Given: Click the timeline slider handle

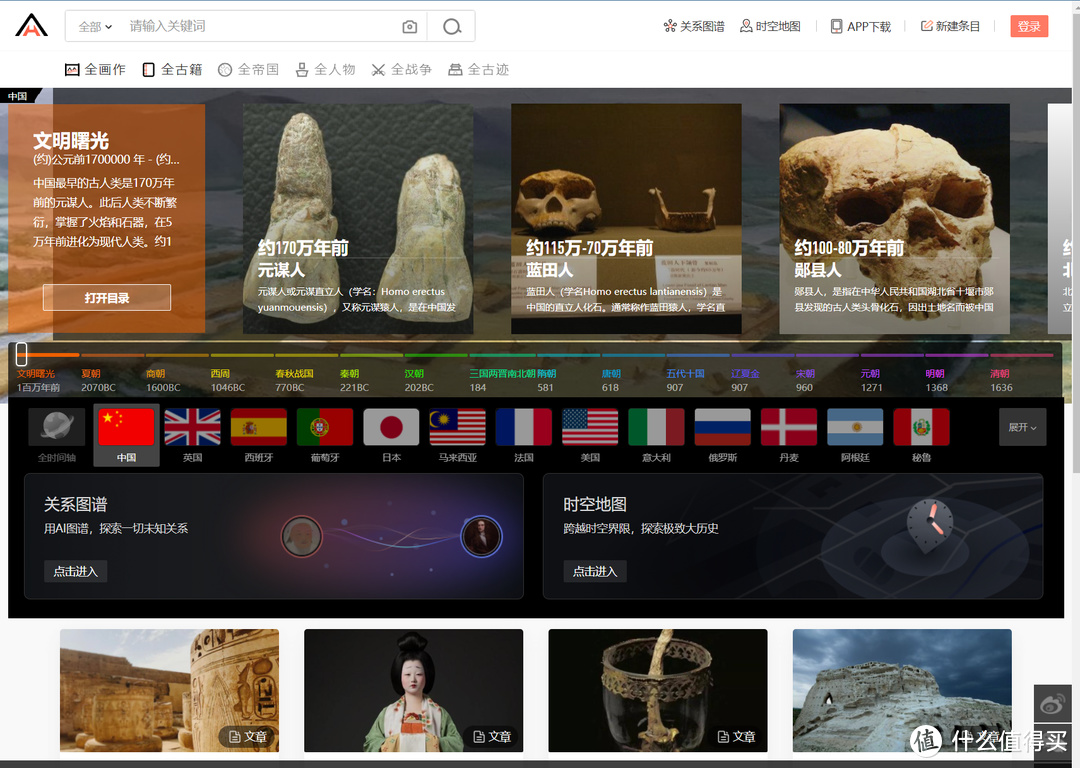Looking at the screenshot, I should [x=21, y=354].
